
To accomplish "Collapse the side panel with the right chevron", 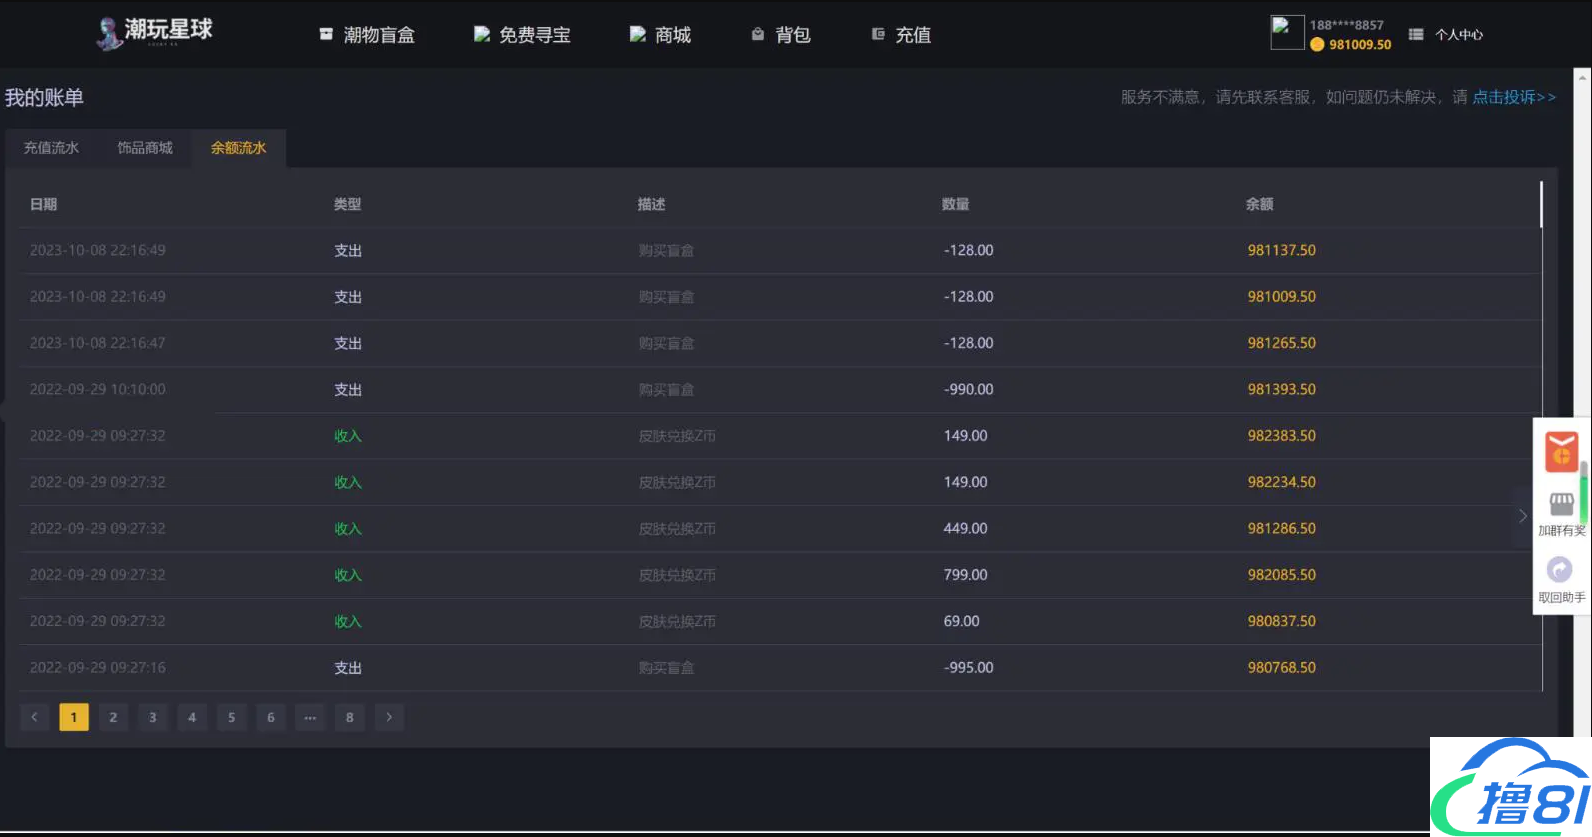I will coord(1522,516).
